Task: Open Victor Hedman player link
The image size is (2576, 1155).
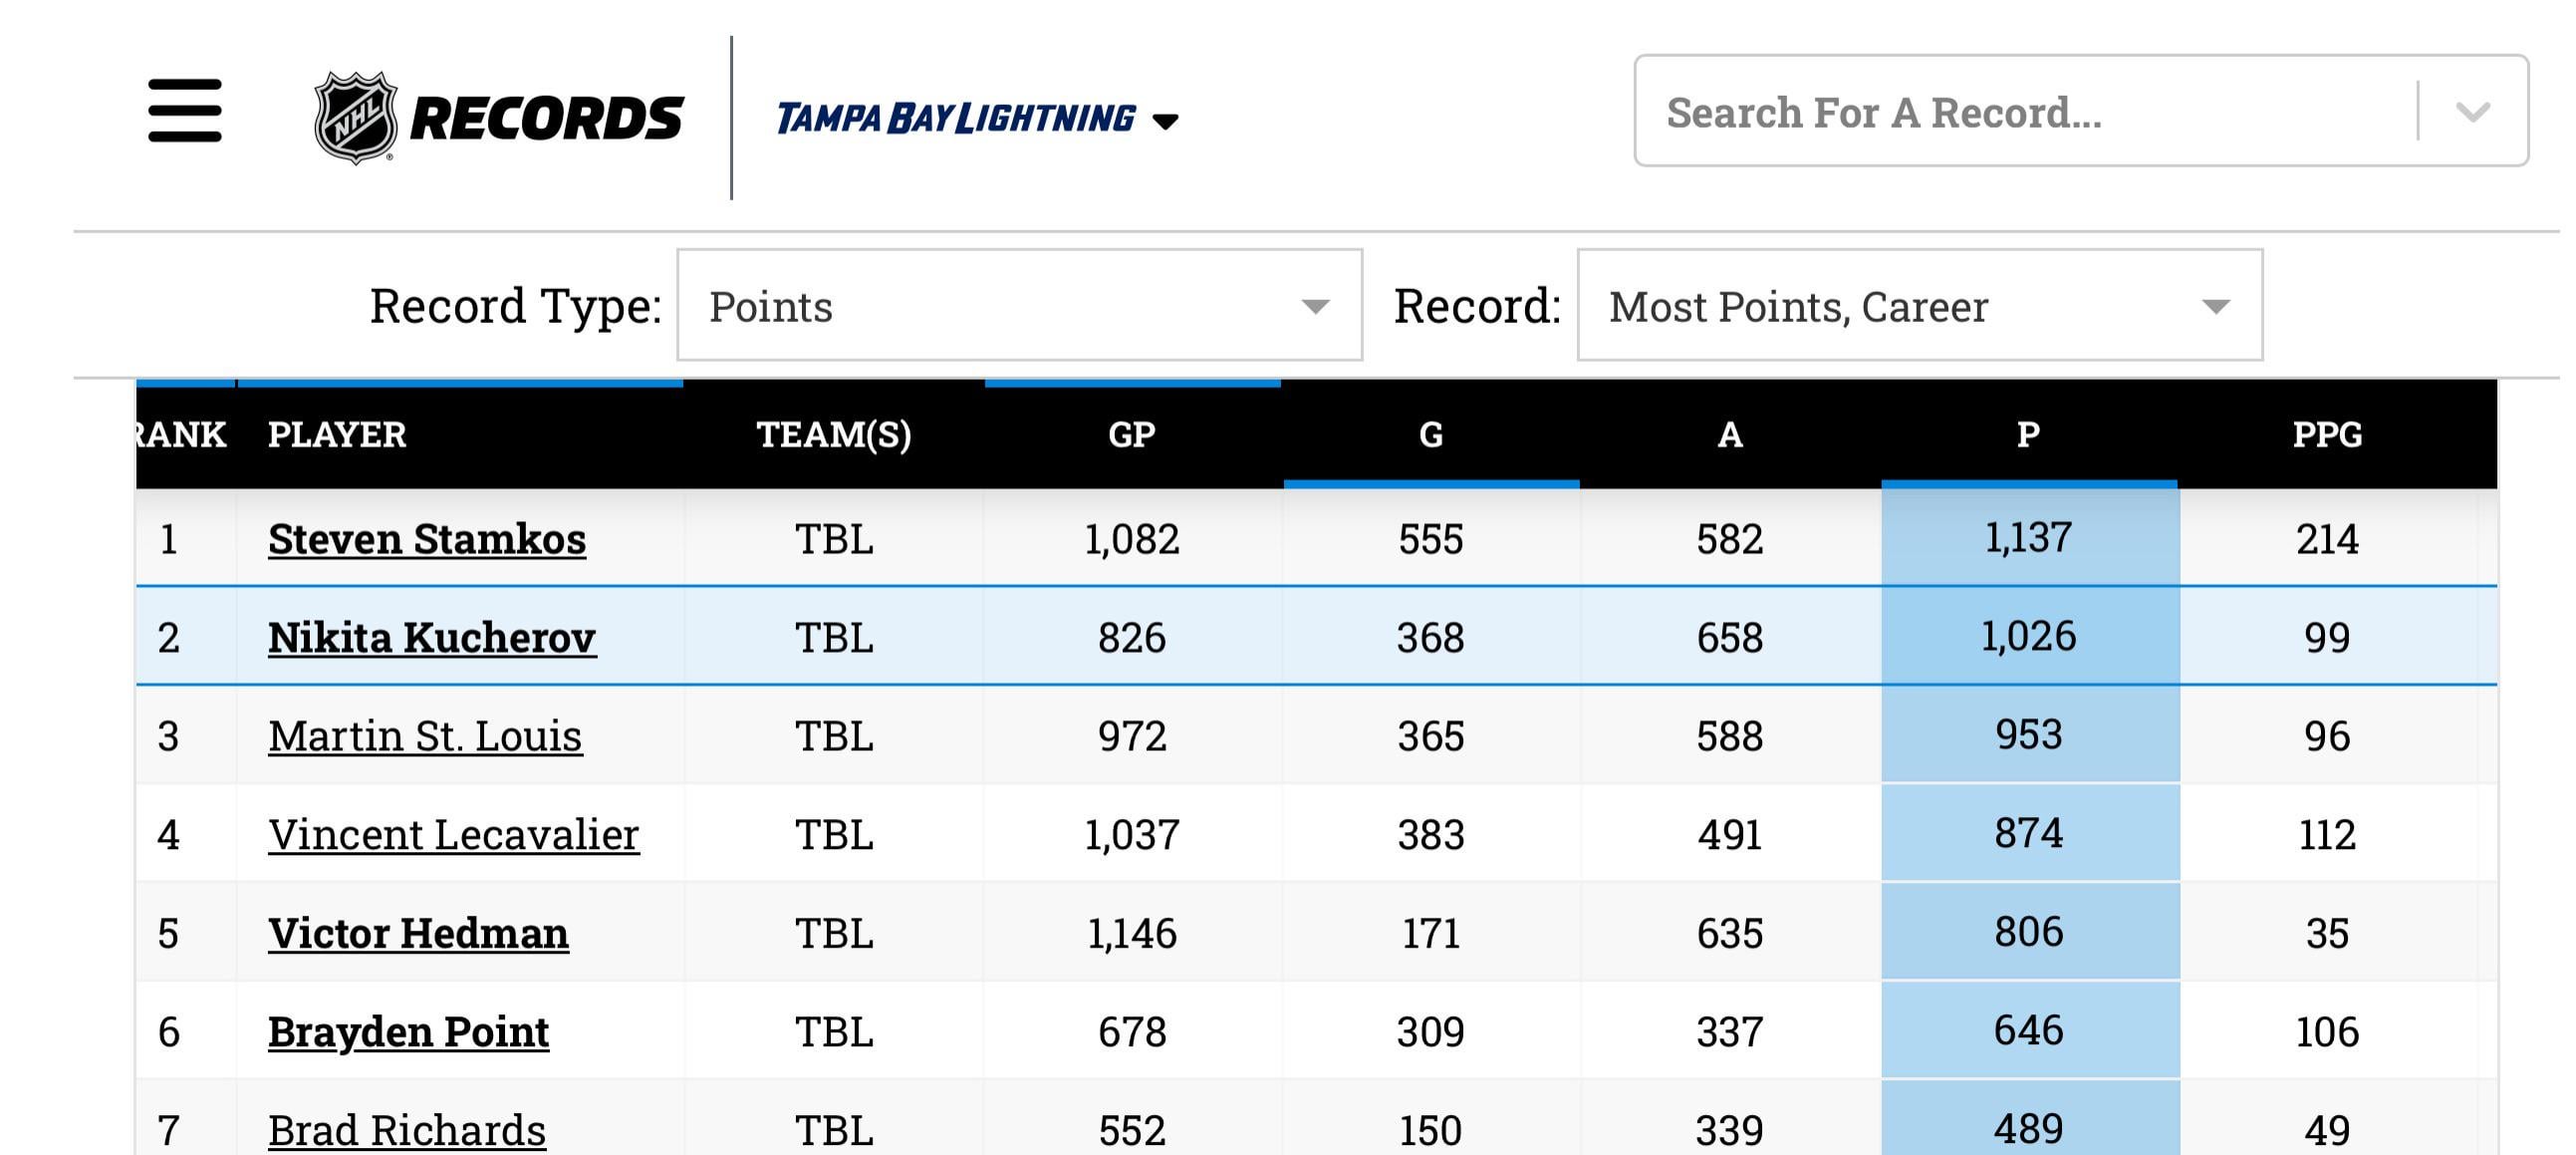Action: [x=418, y=934]
